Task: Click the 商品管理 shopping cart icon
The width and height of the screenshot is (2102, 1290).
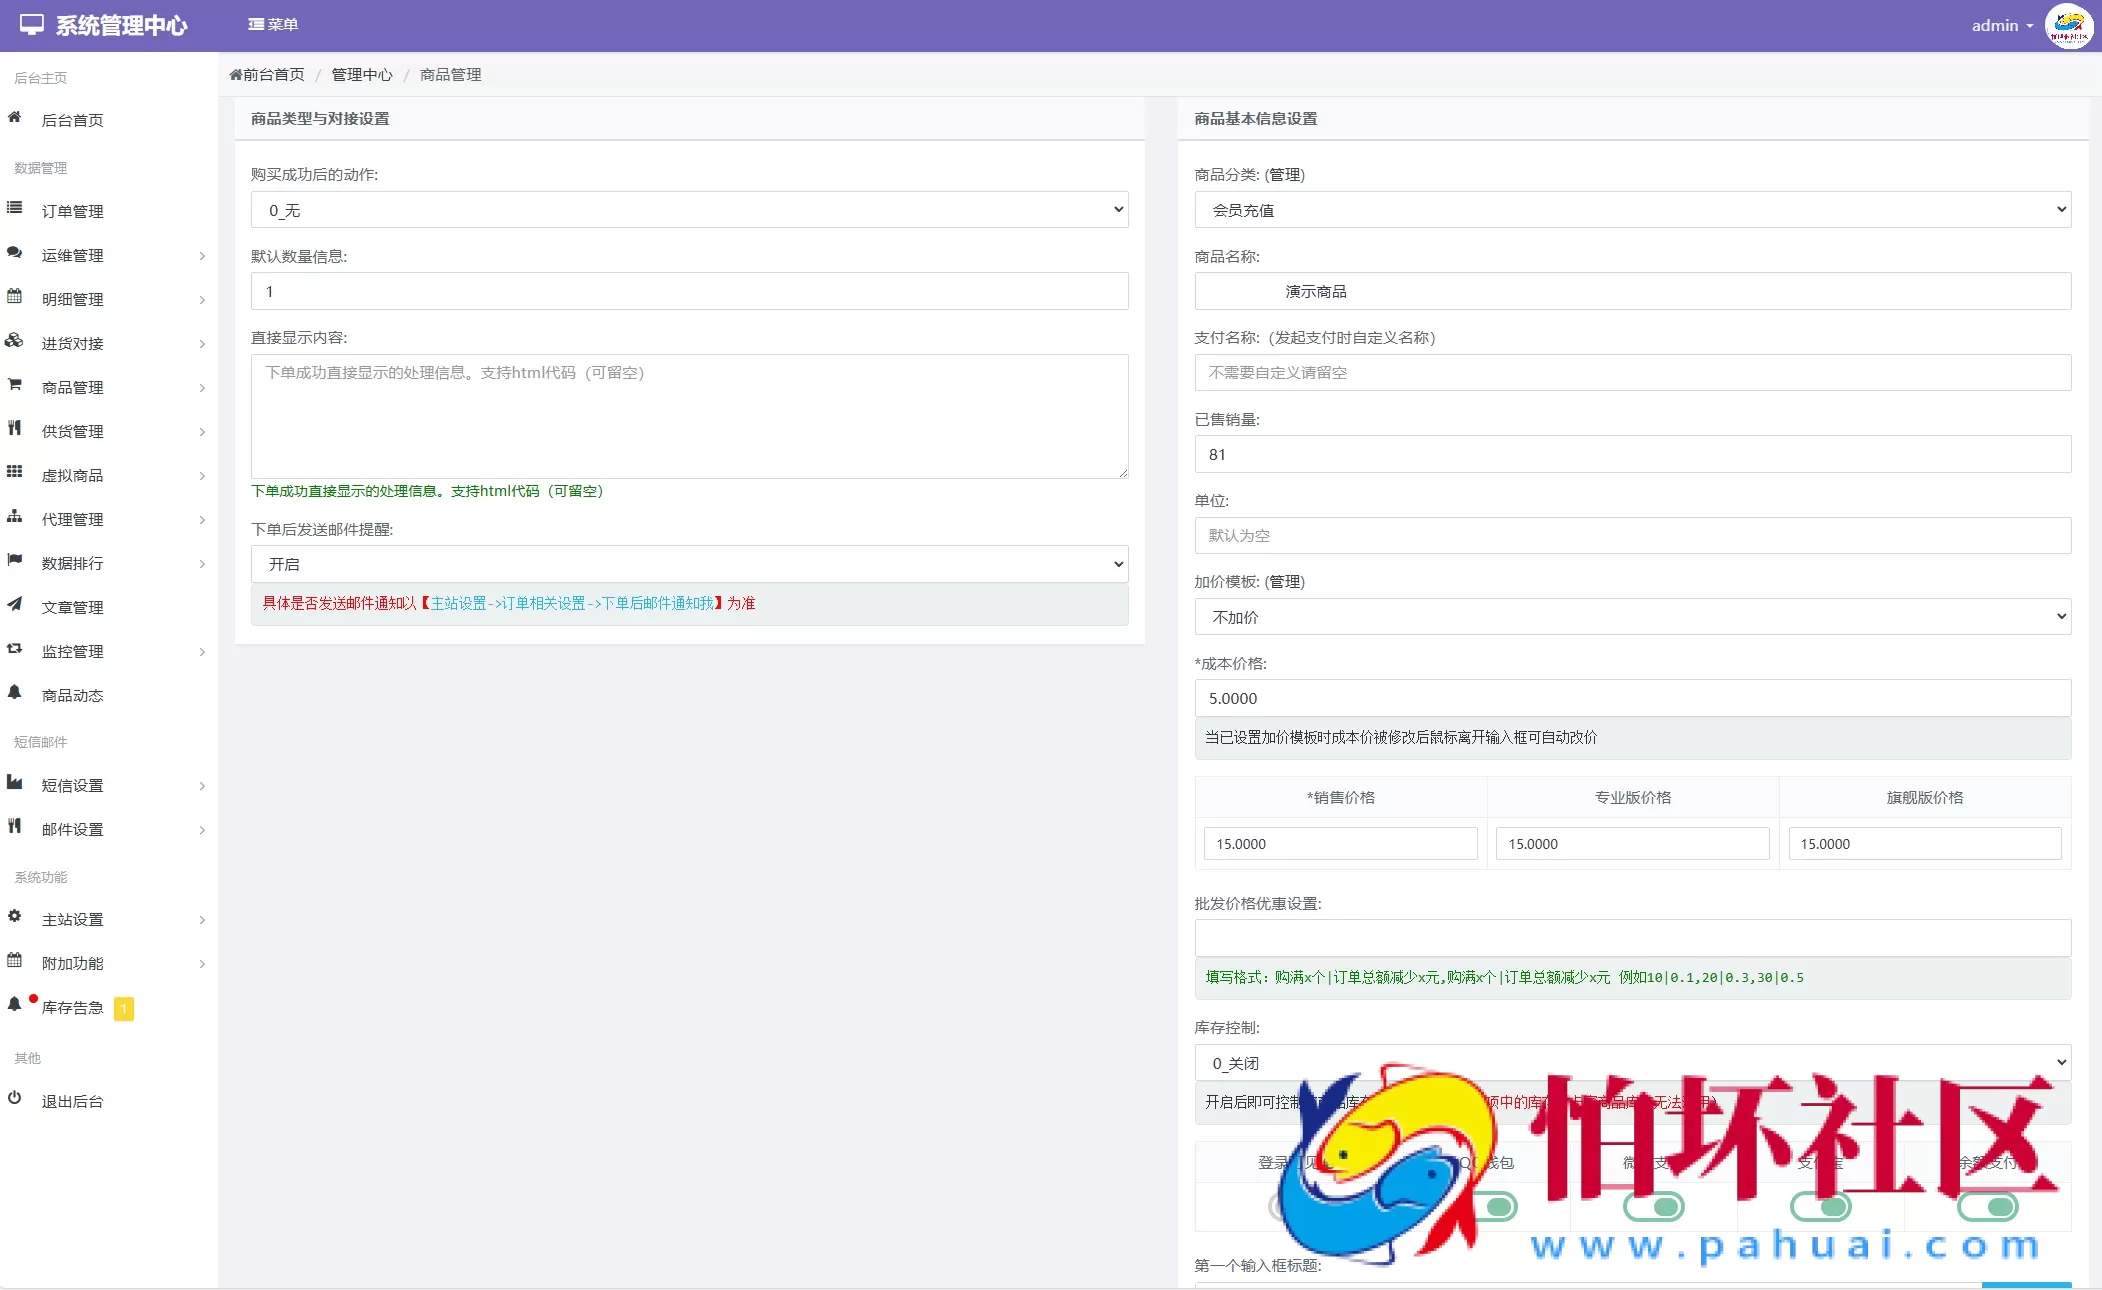Action: coord(15,385)
